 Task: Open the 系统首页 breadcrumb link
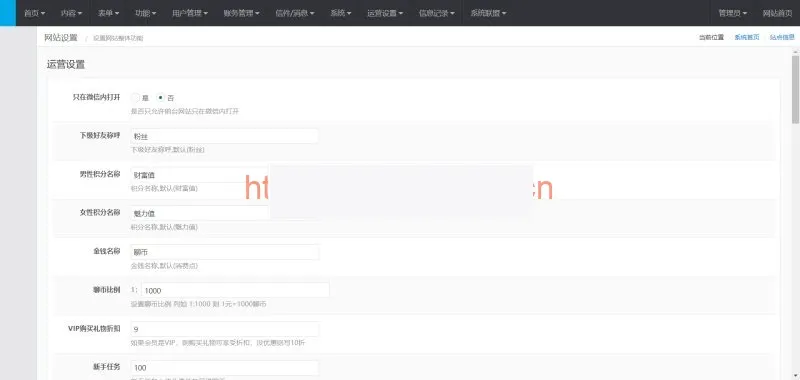tap(747, 37)
